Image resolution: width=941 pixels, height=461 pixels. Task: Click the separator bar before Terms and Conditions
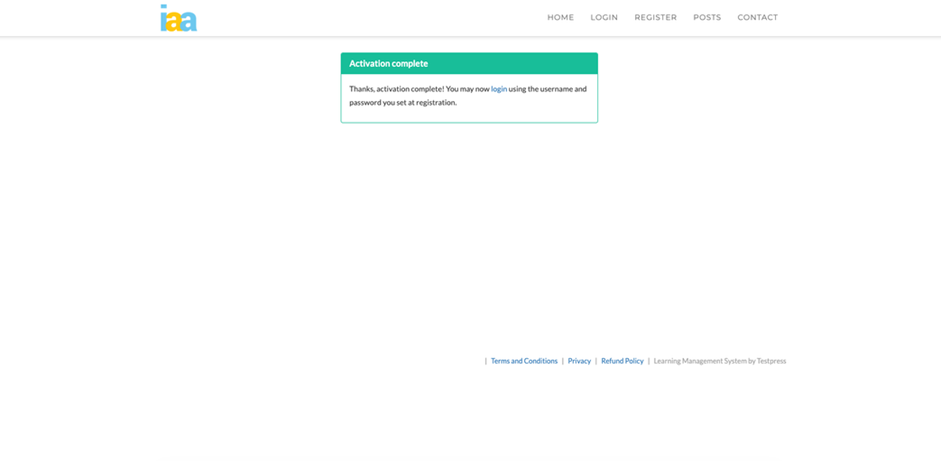click(x=486, y=361)
